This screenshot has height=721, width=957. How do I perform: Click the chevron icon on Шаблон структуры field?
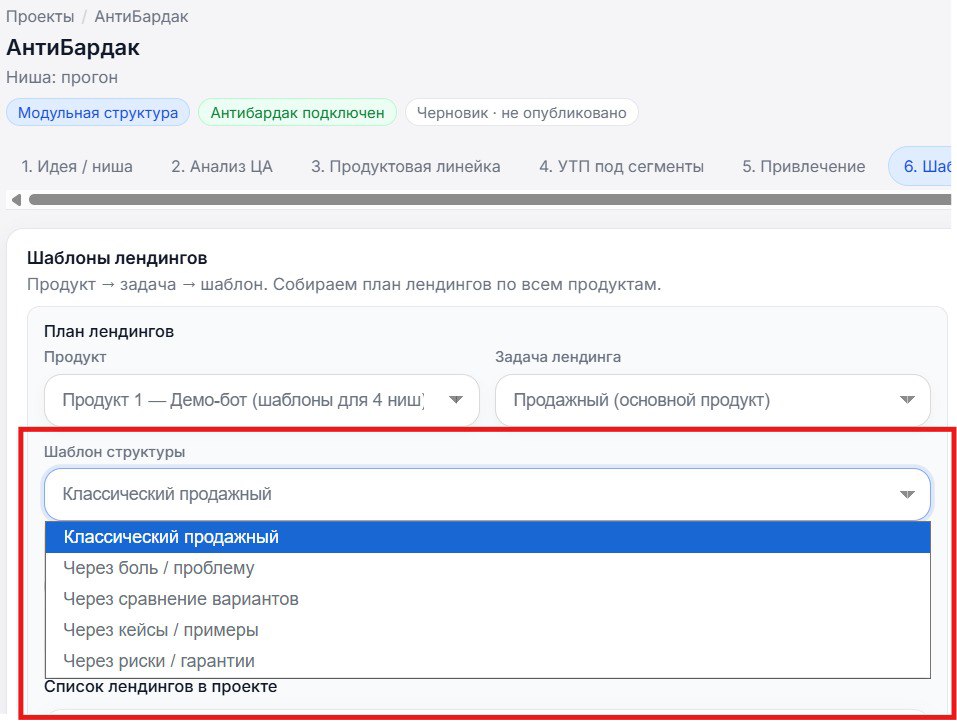[908, 493]
